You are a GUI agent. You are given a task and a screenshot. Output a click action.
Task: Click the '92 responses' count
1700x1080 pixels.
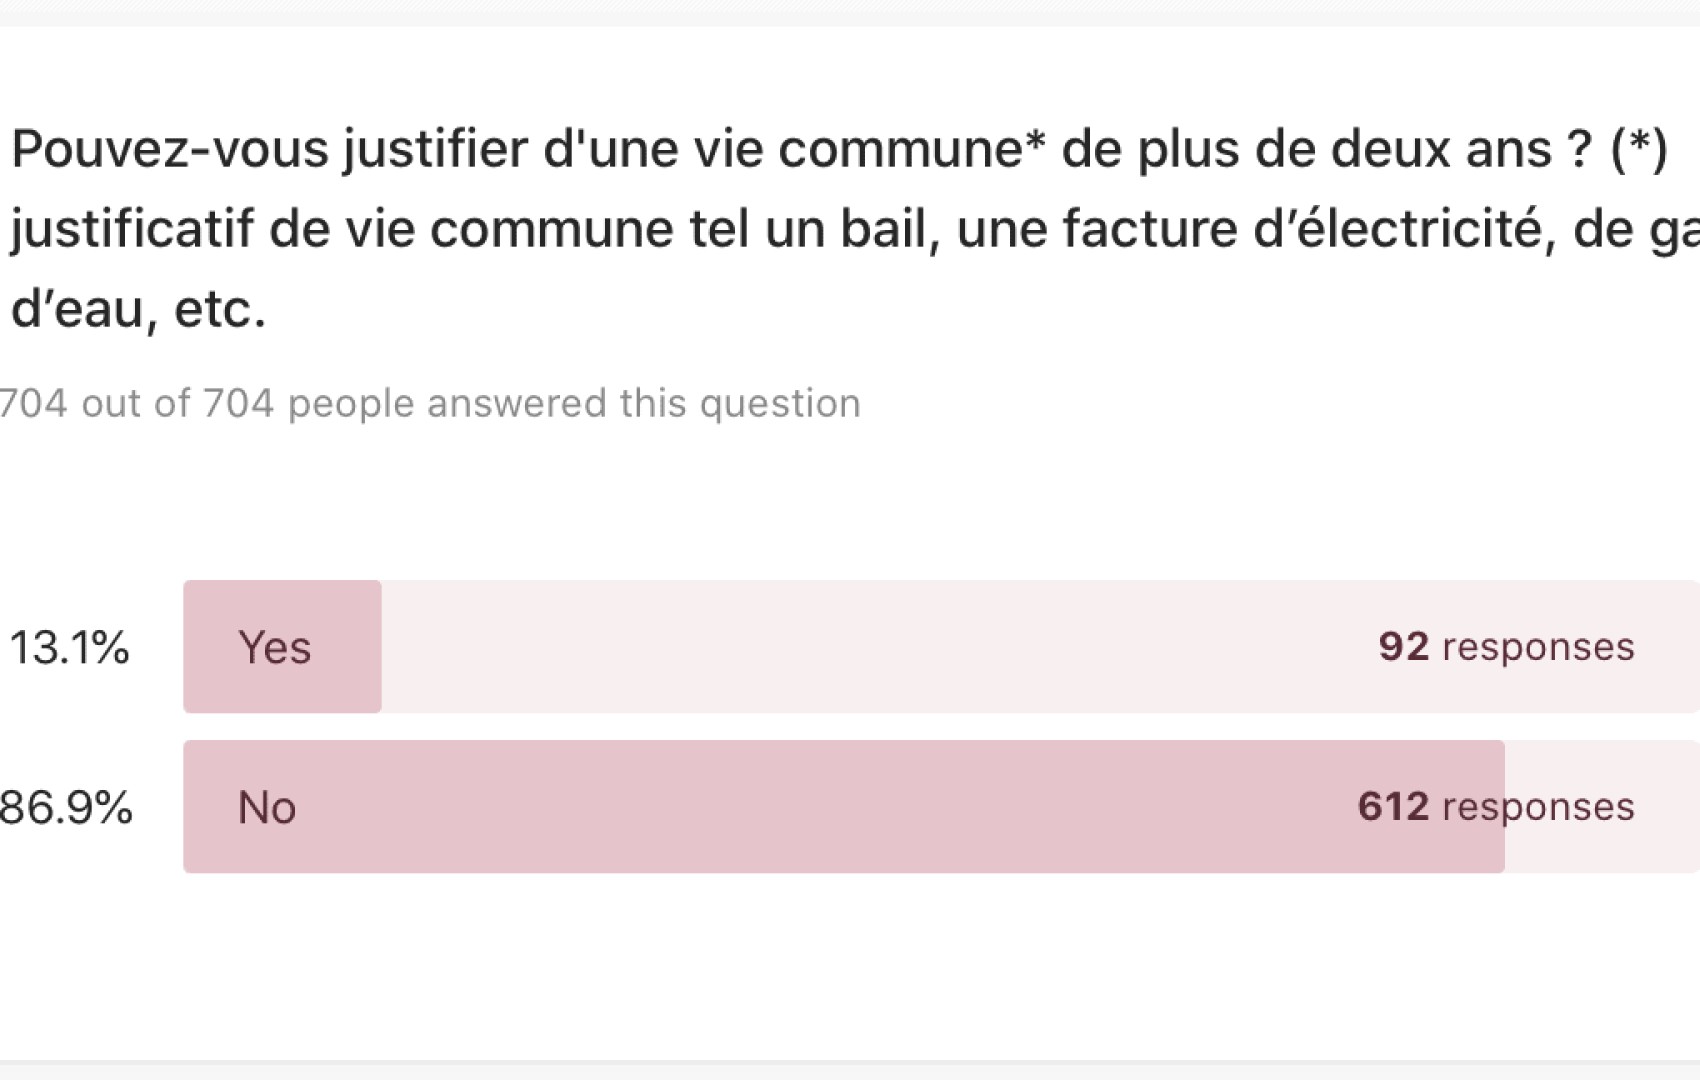point(1506,647)
